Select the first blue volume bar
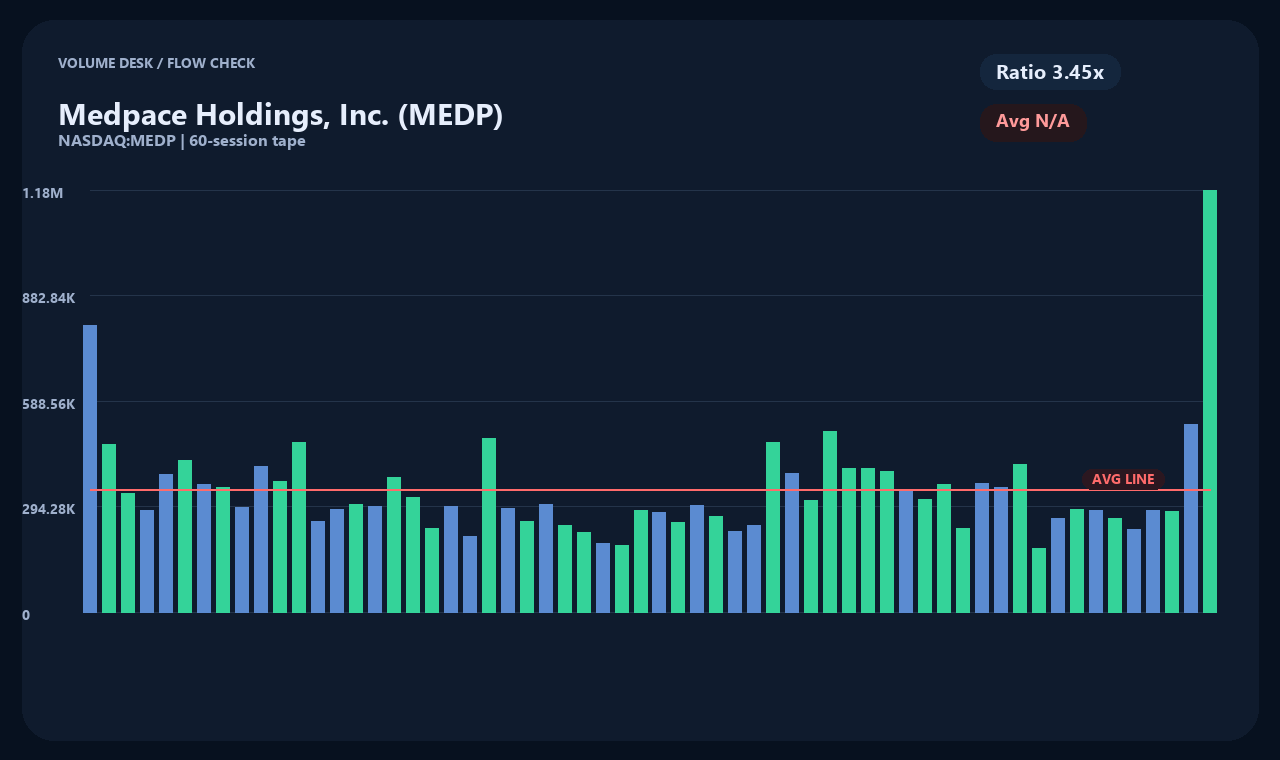 [x=90, y=469]
